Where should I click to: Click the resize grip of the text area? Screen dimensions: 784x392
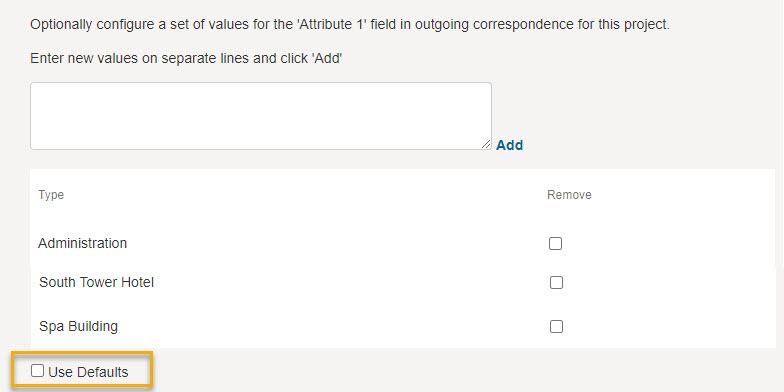pyautogui.click(x=486, y=144)
